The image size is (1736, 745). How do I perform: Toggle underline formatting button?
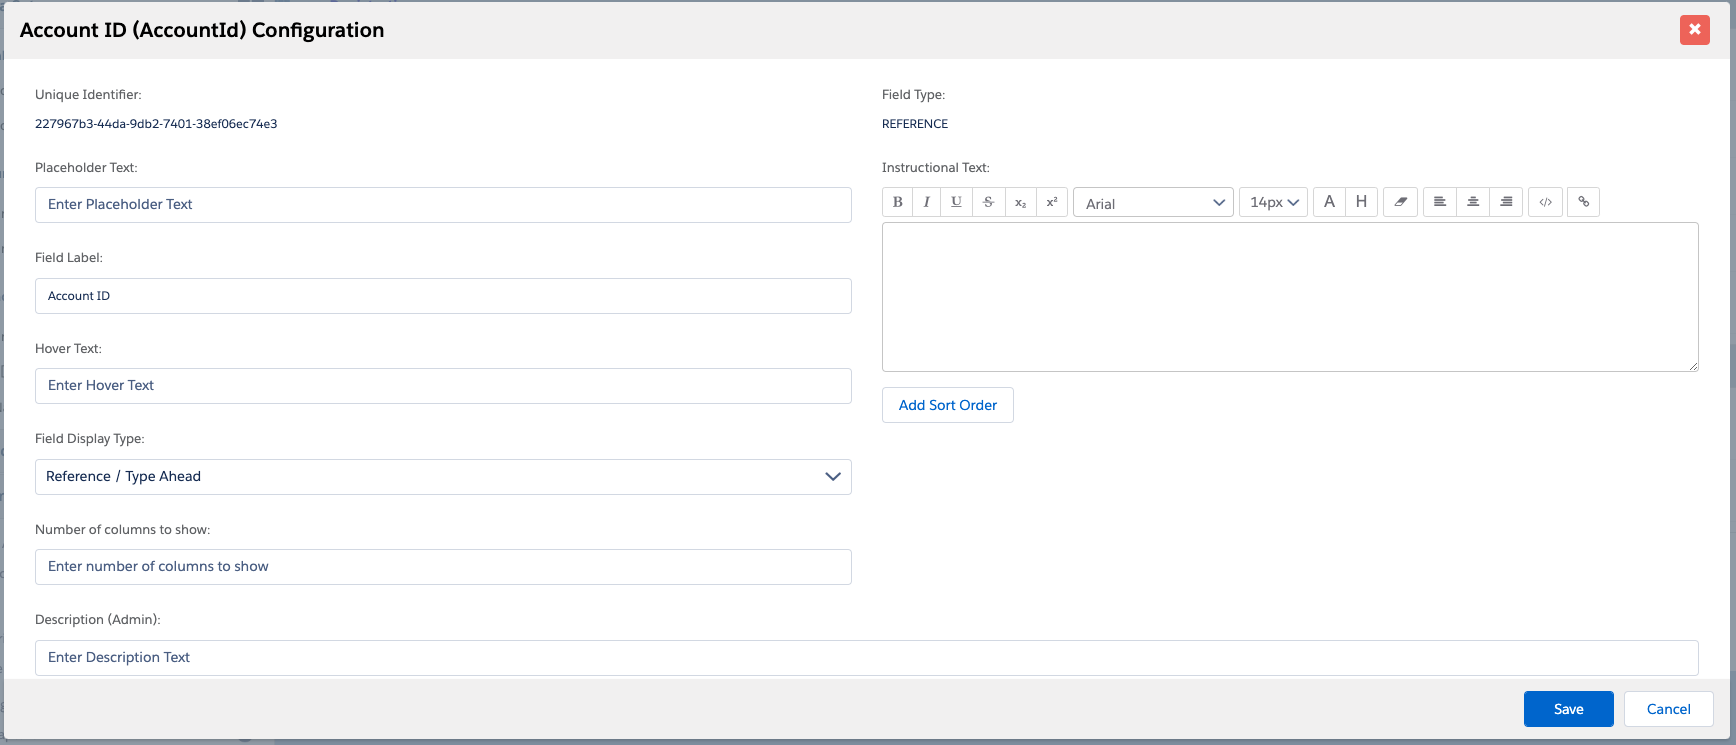(957, 202)
